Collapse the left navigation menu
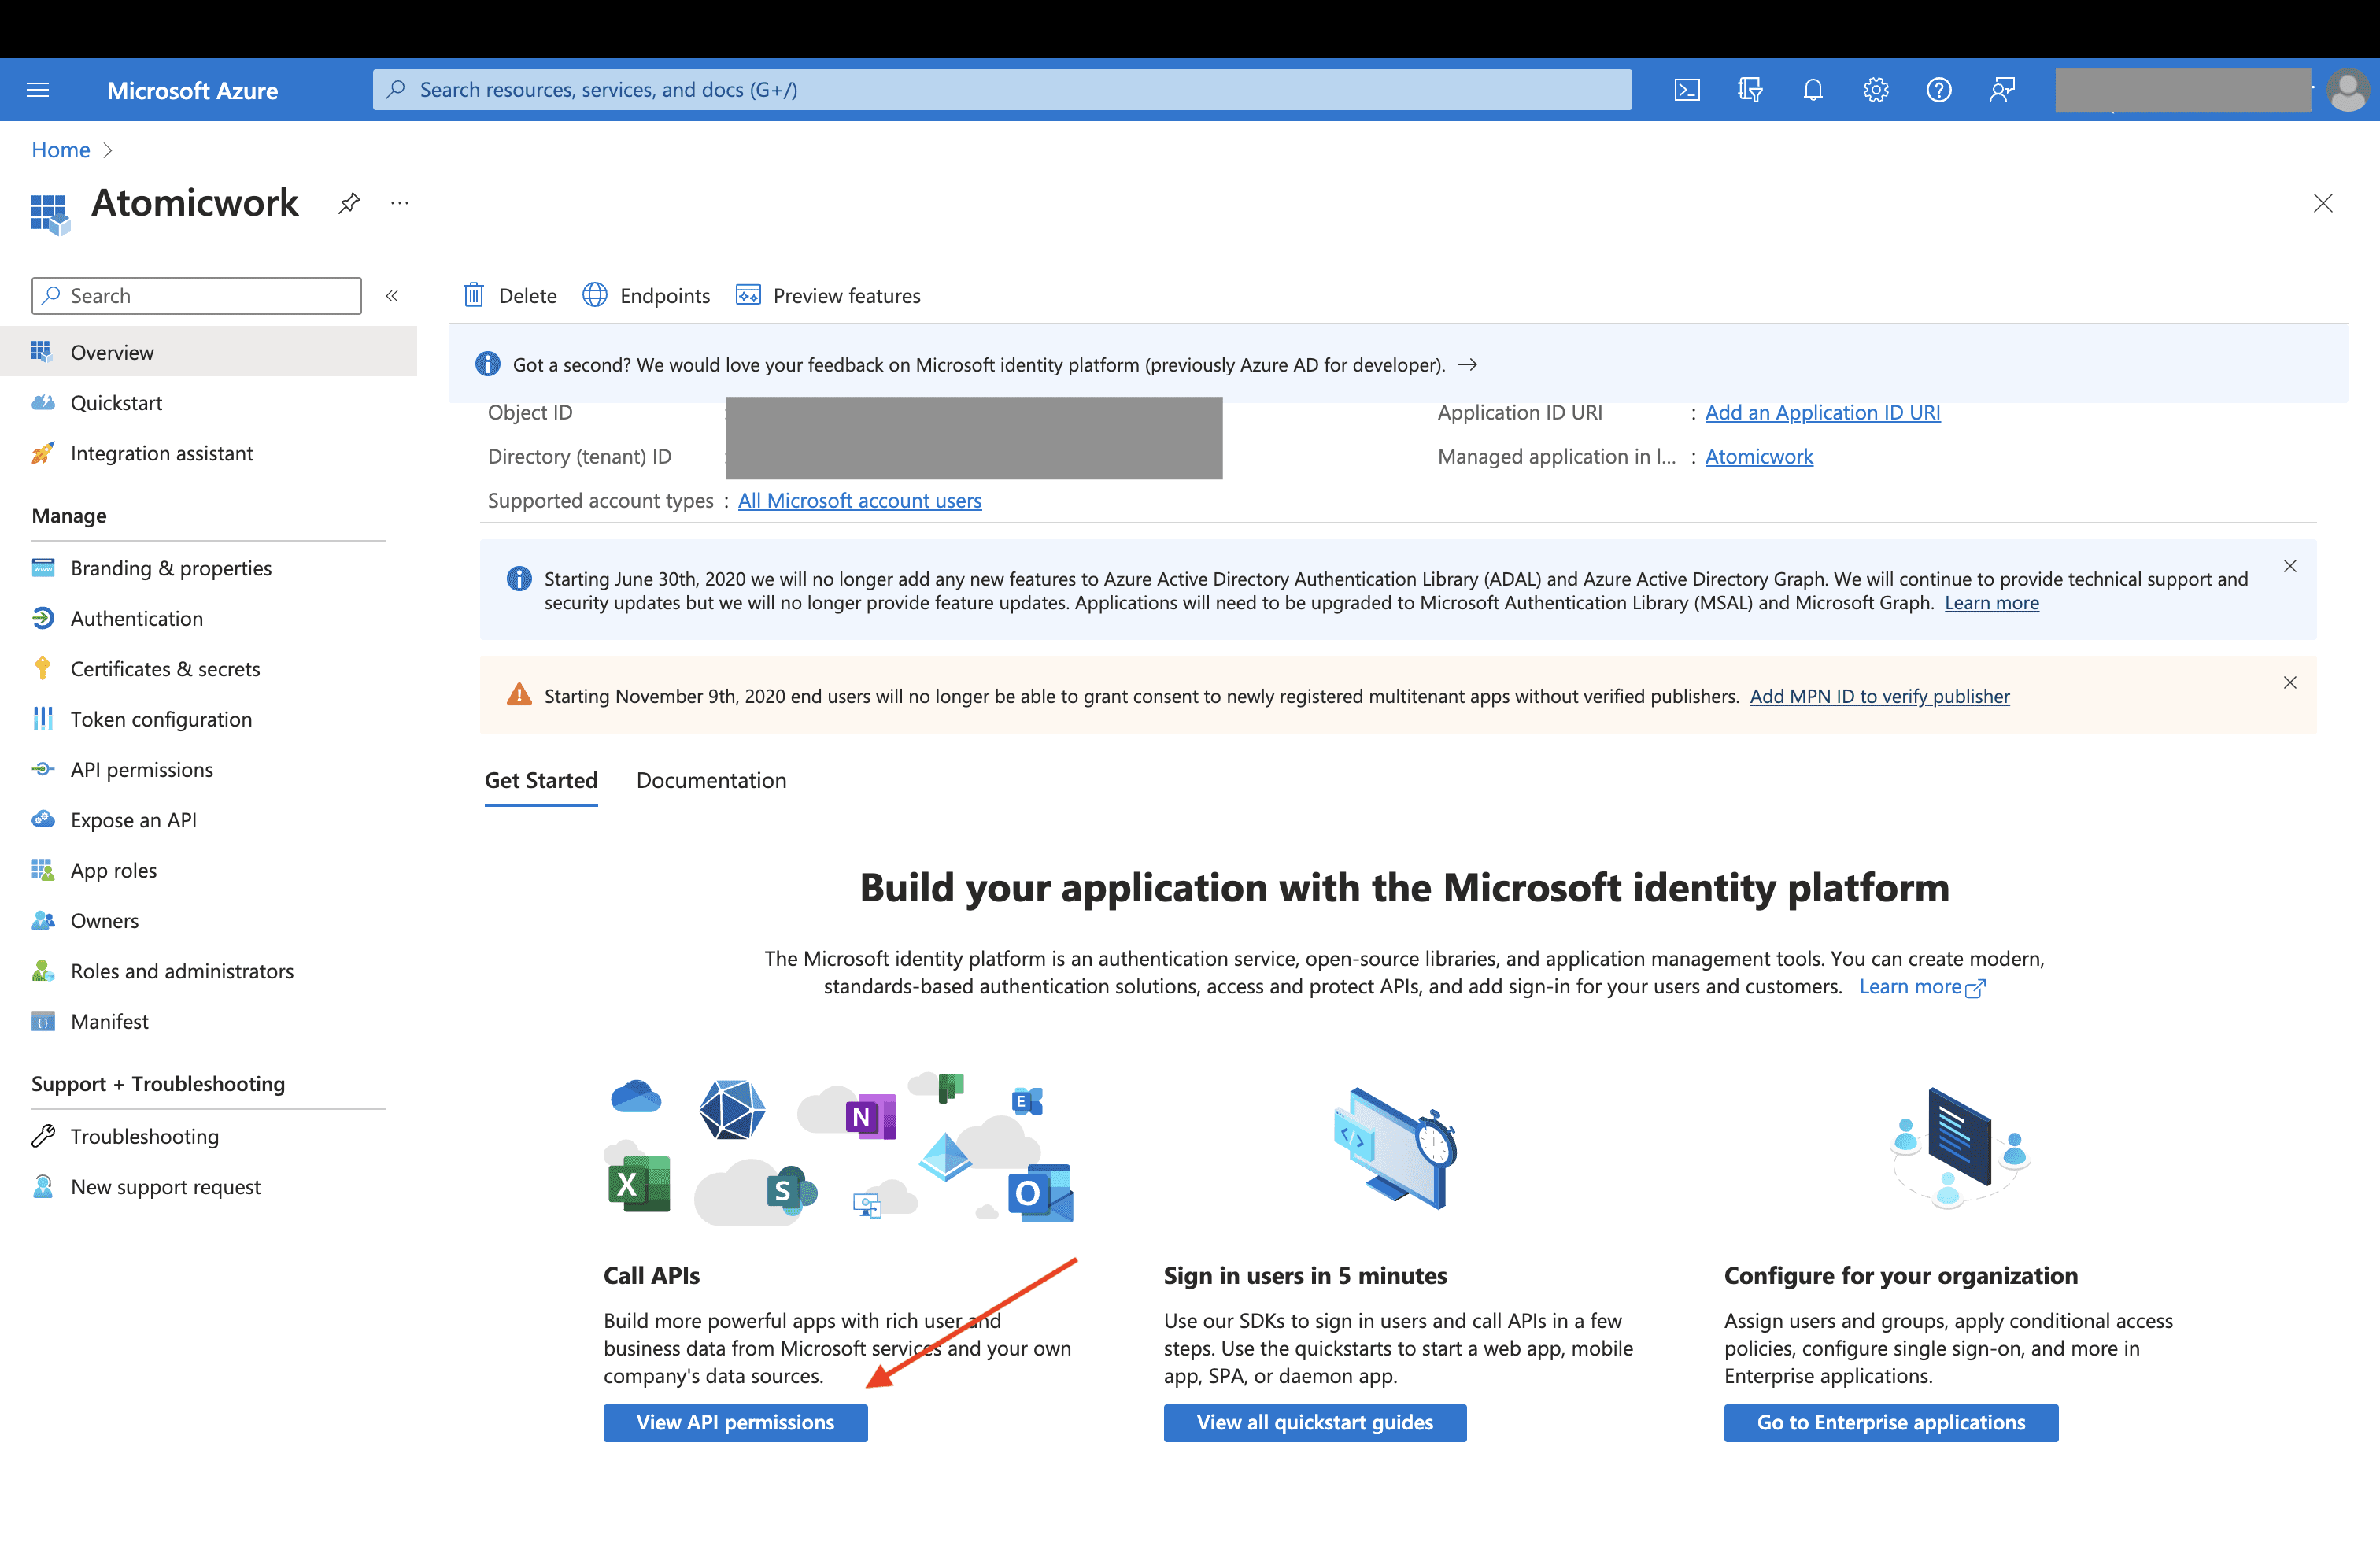The height and width of the screenshot is (1546, 2380). click(393, 296)
